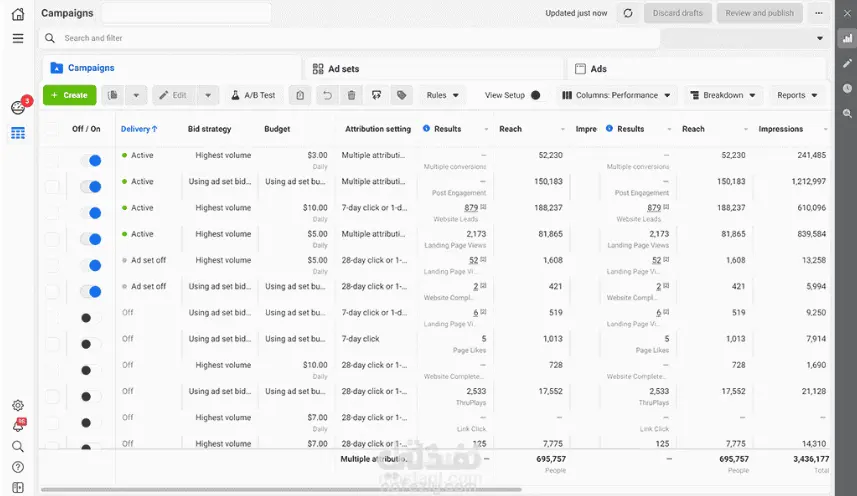Open the 879 Website Leads results link
This screenshot has width=857, height=496.
point(471,208)
